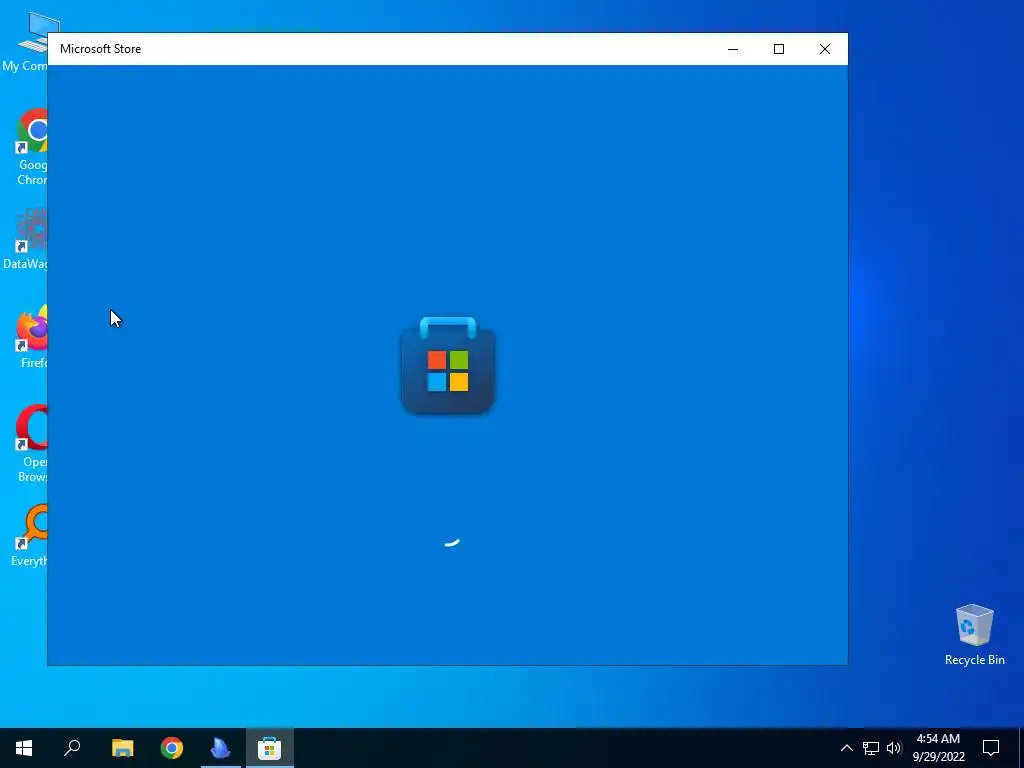Select Microsoft Store taskbar button

pyautogui.click(x=270, y=748)
